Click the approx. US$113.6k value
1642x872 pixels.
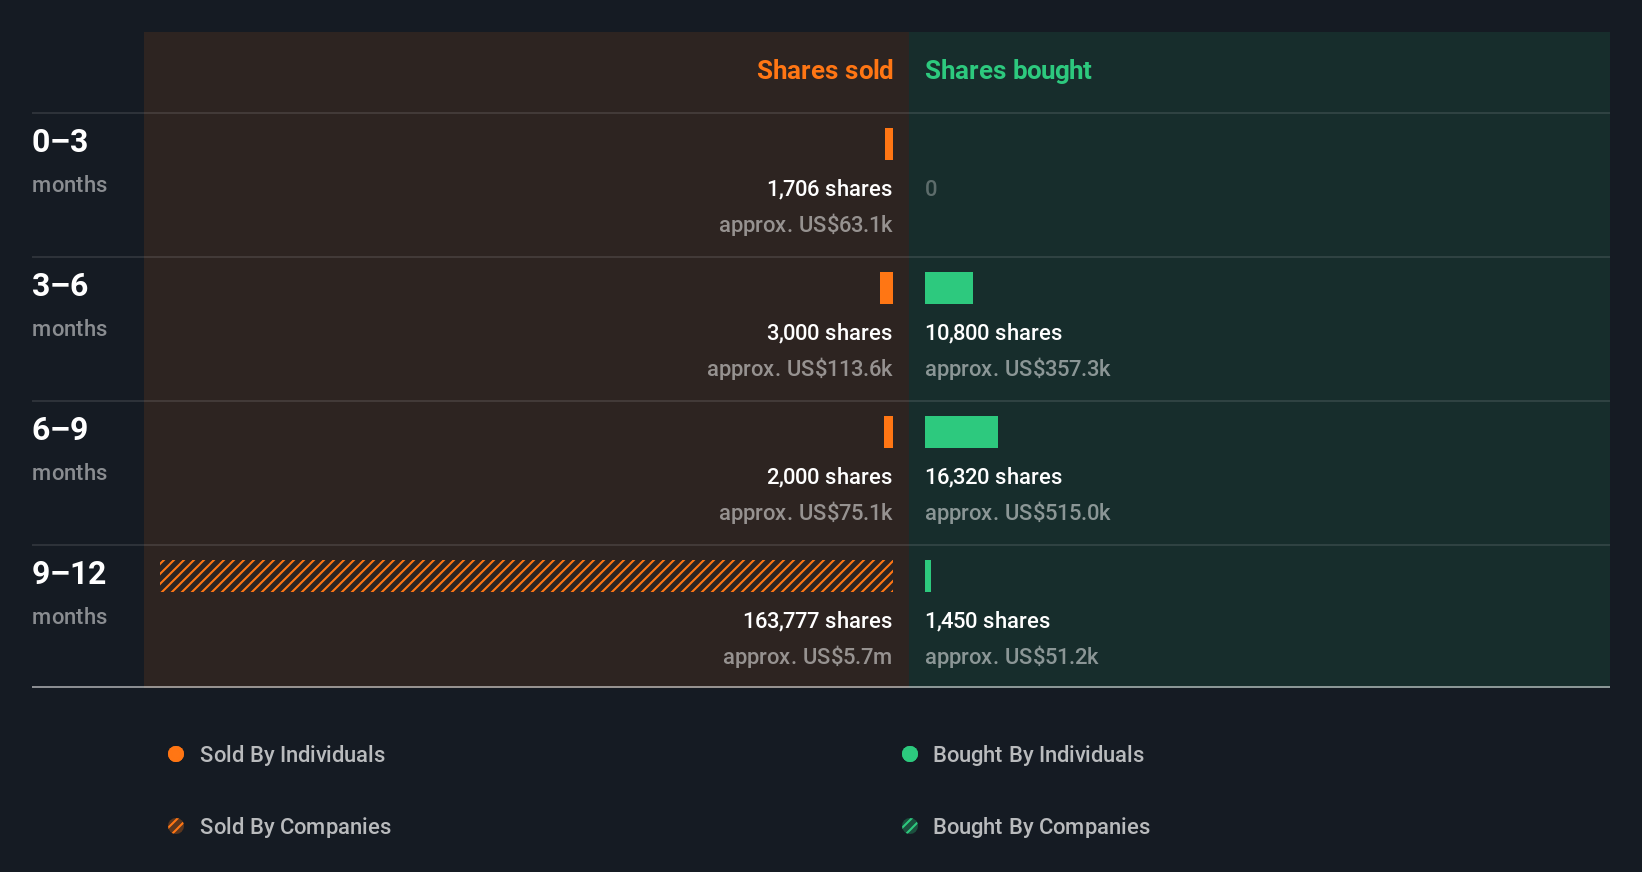[799, 369]
